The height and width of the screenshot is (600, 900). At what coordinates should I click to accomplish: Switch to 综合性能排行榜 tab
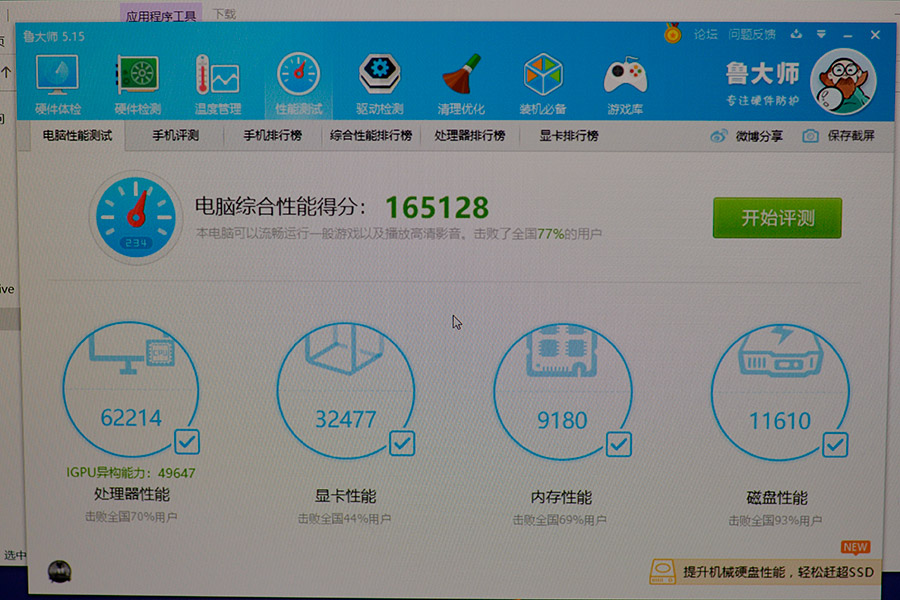click(x=371, y=136)
